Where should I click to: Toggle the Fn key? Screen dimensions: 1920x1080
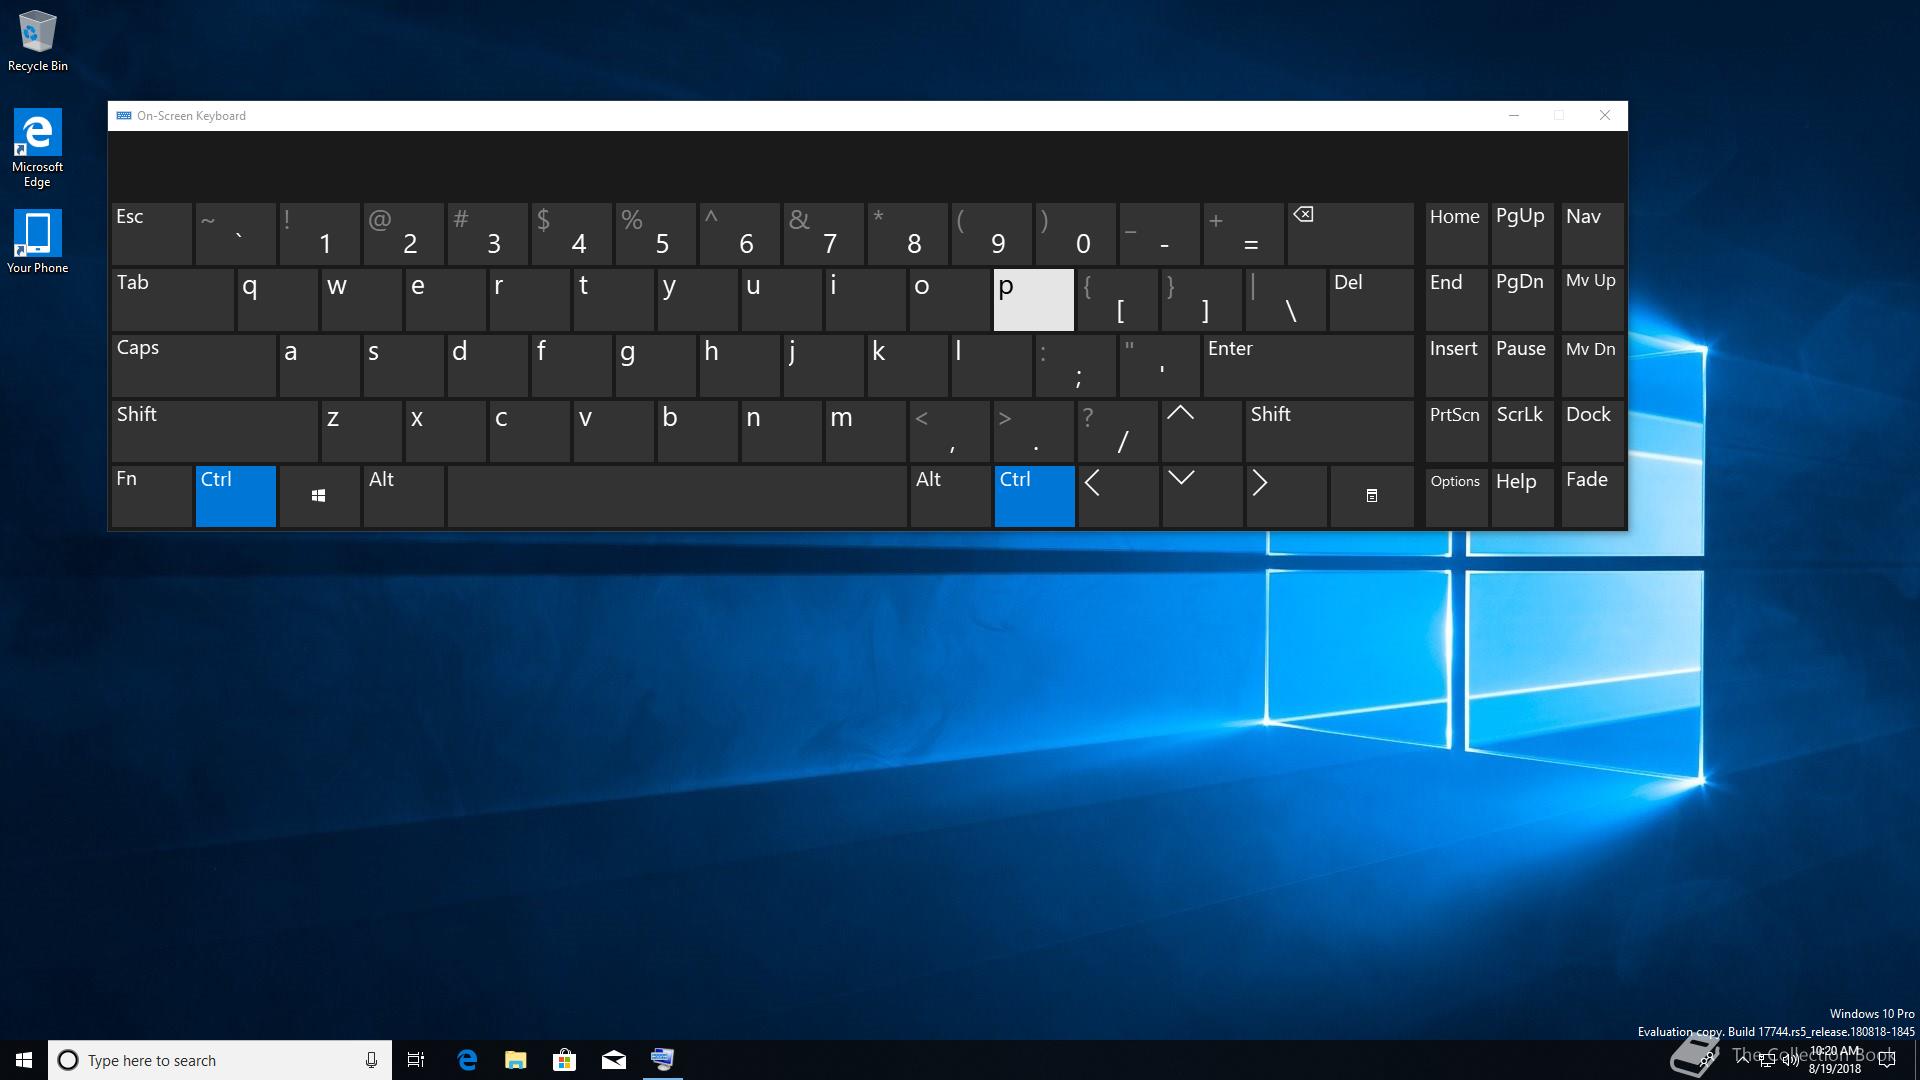tap(151, 495)
